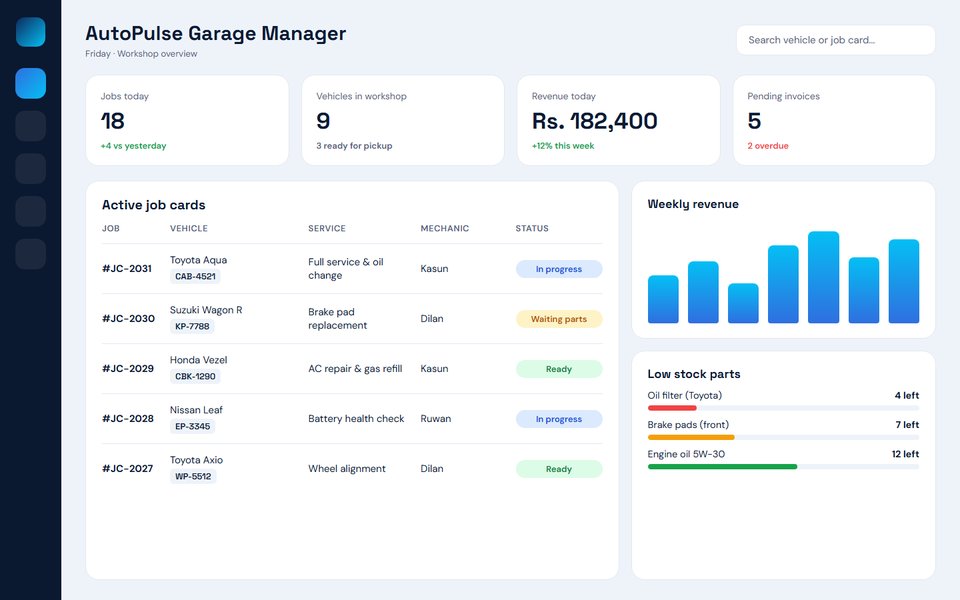
Task: Click the 7 left stock count
Action: pos(907,425)
